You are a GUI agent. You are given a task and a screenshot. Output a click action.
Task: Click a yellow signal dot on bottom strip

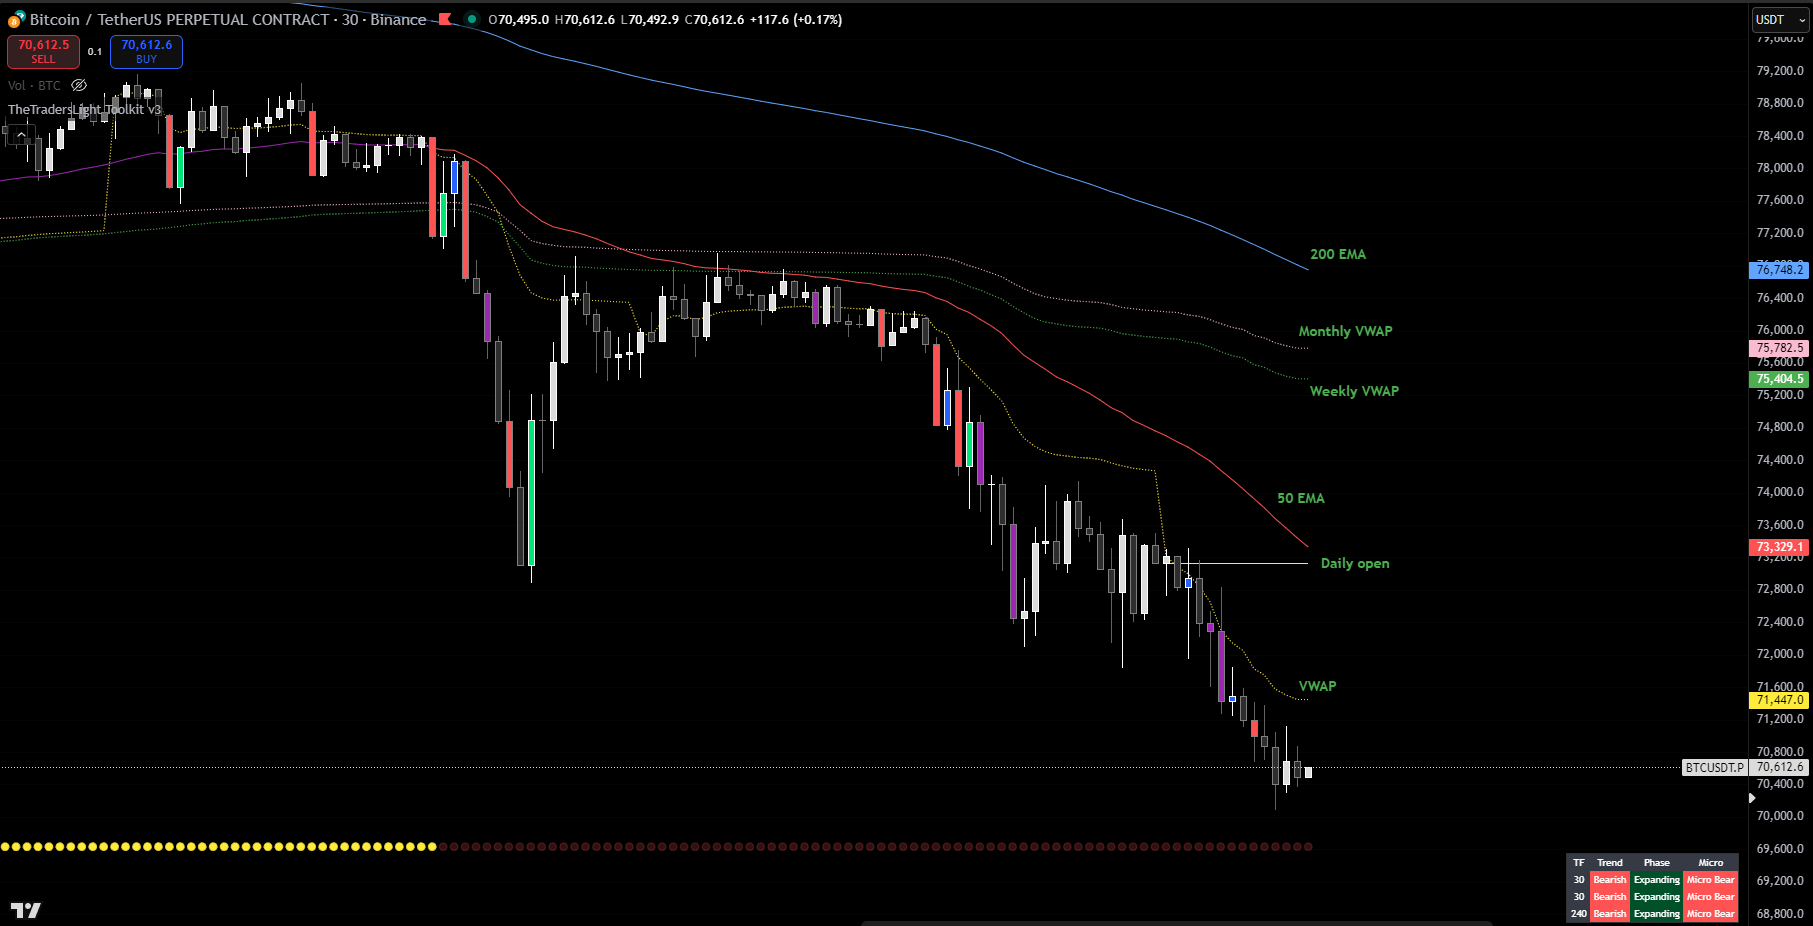tap(200, 846)
